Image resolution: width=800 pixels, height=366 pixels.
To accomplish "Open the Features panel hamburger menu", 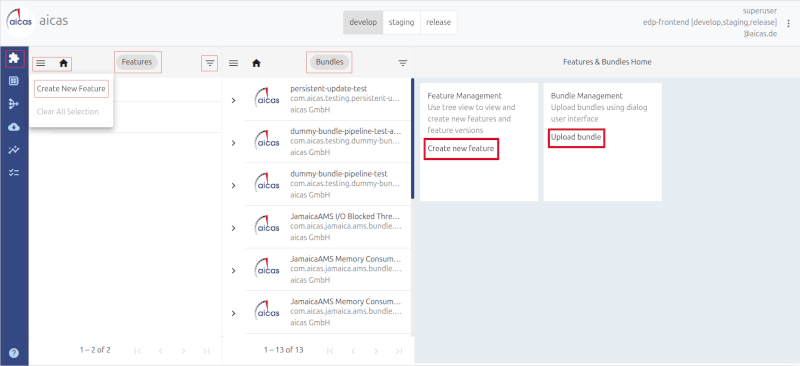I will click(41, 63).
